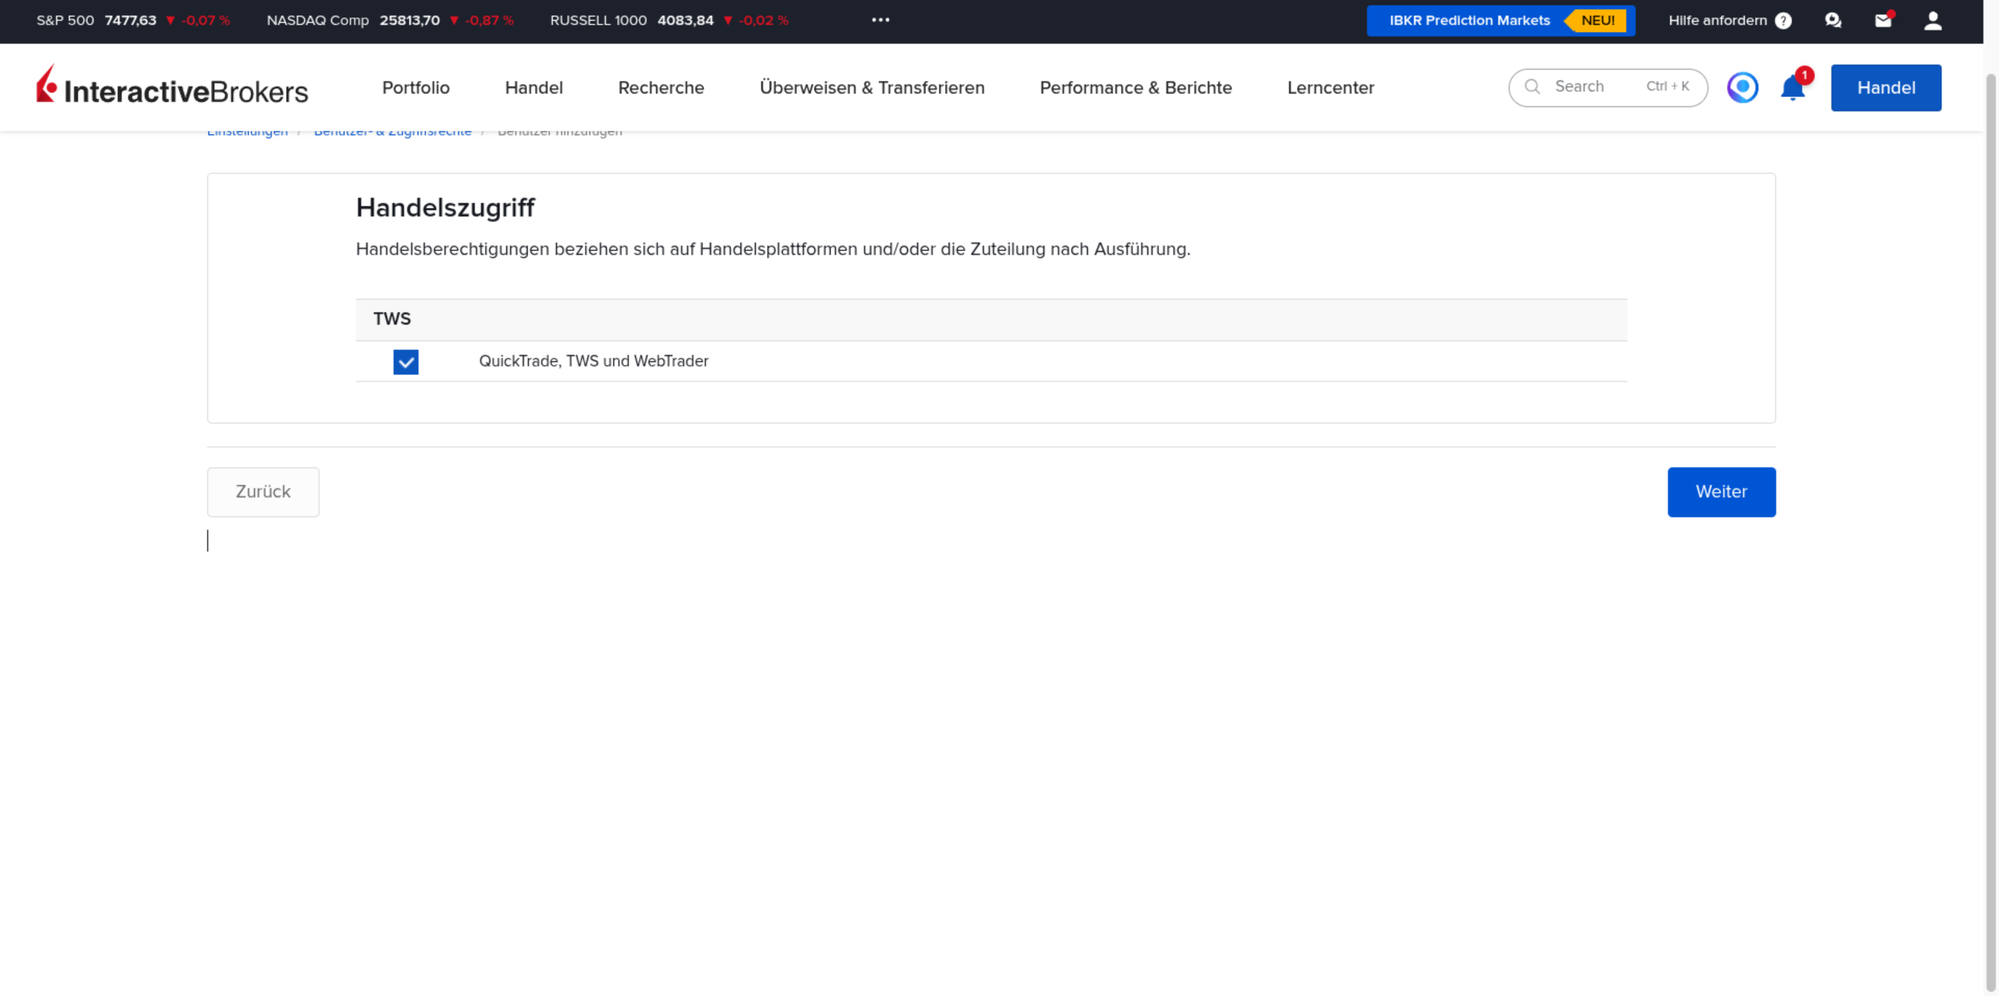Open the Portfolio menu
The width and height of the screenshot is (1999, 996).
click(x=416, y=88)
